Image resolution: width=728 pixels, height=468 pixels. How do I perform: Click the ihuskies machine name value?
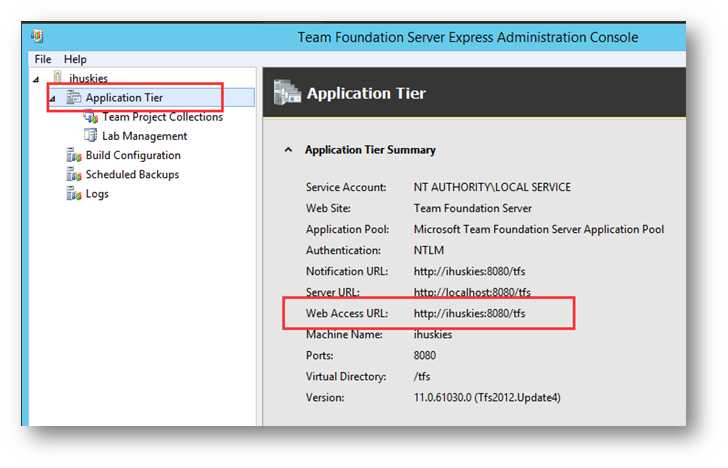coord(433,334)
